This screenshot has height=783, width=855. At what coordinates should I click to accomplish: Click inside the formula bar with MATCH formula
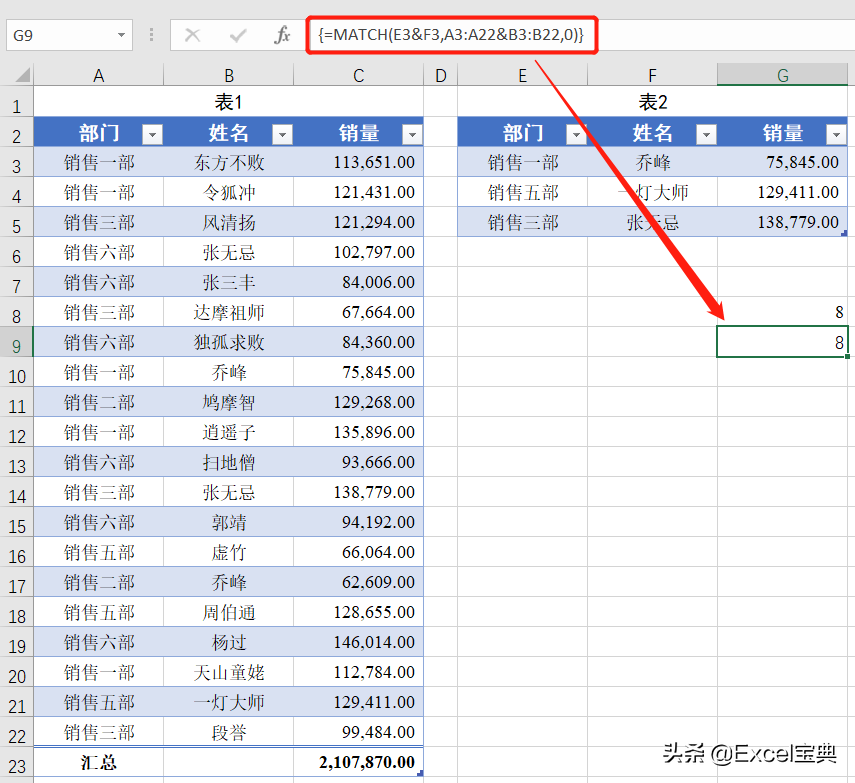700,35
